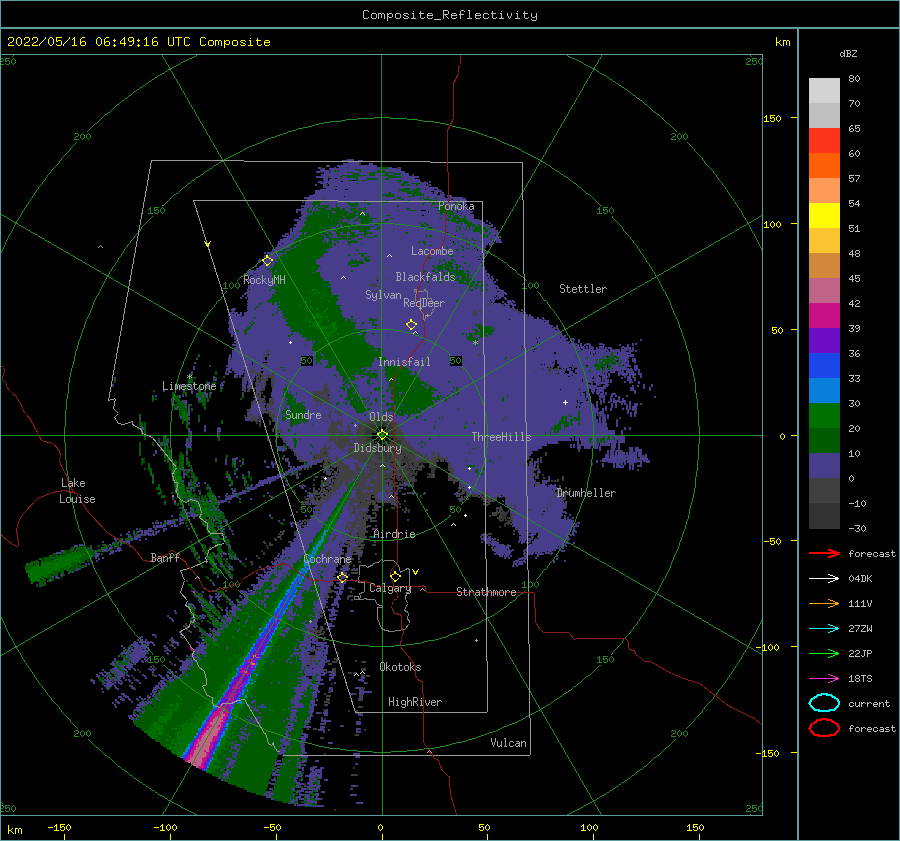Viewport: 900px width, 841px height.
Task: Click the white 04DK arrow icon
Action: pyautogui.click(x=824, y=578)
